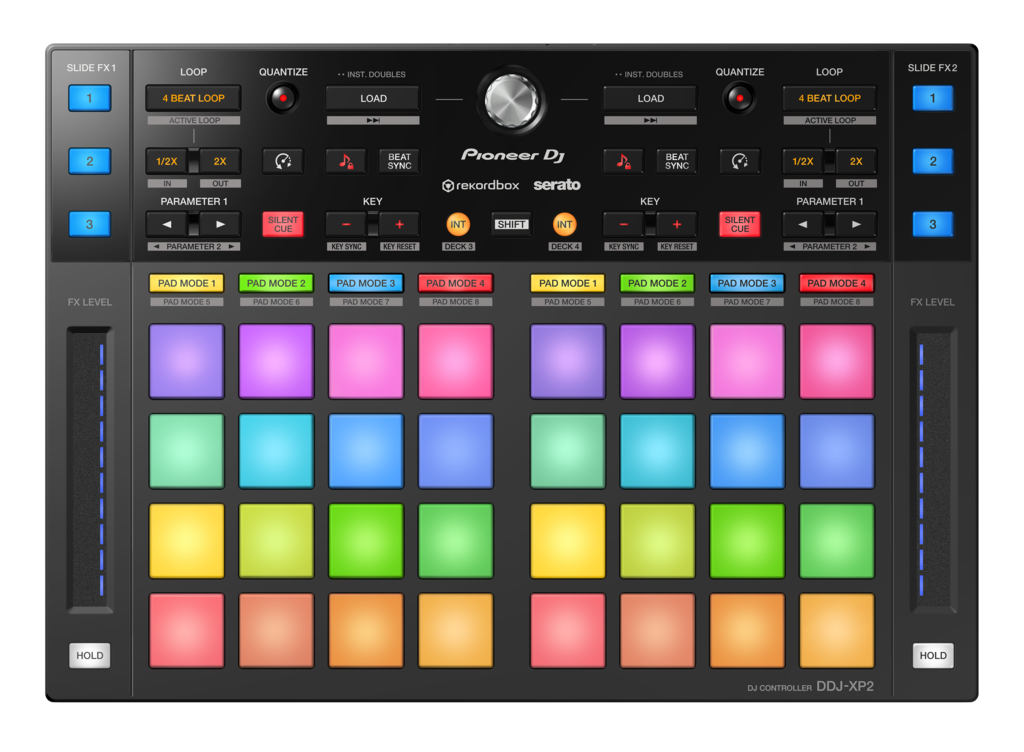Switch to PAD MODE 1 on the left deck
This screenshot has width=1024, height=752.
coord(186,283)
